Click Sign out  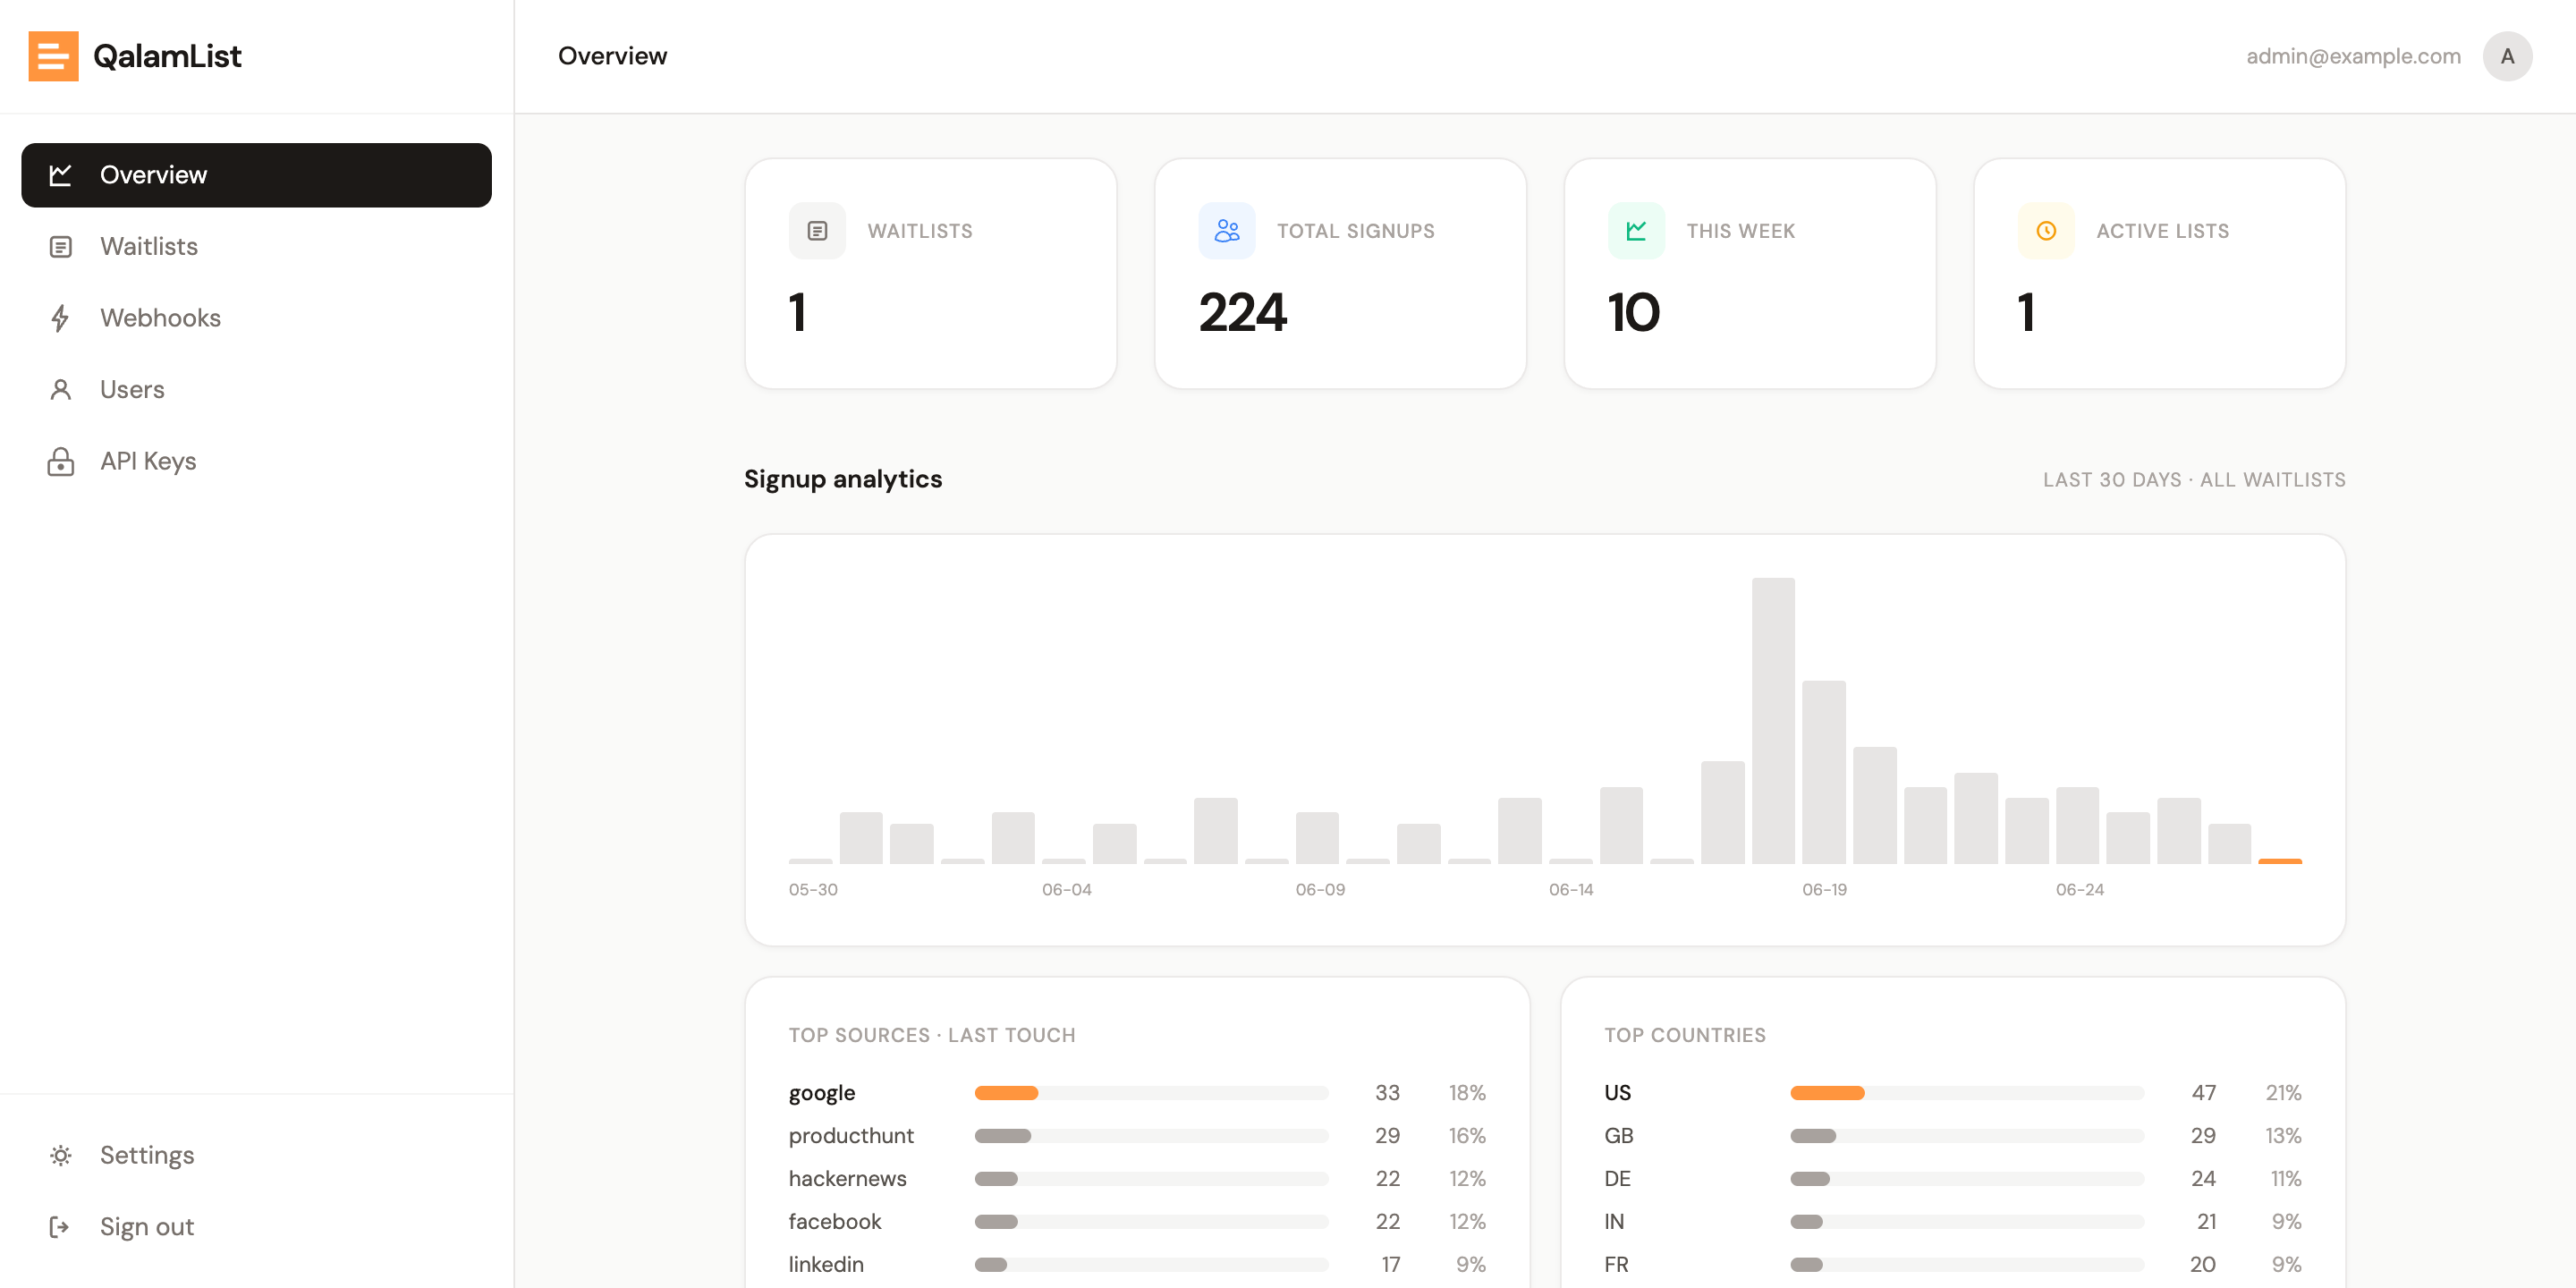(x=256, y=1227)
